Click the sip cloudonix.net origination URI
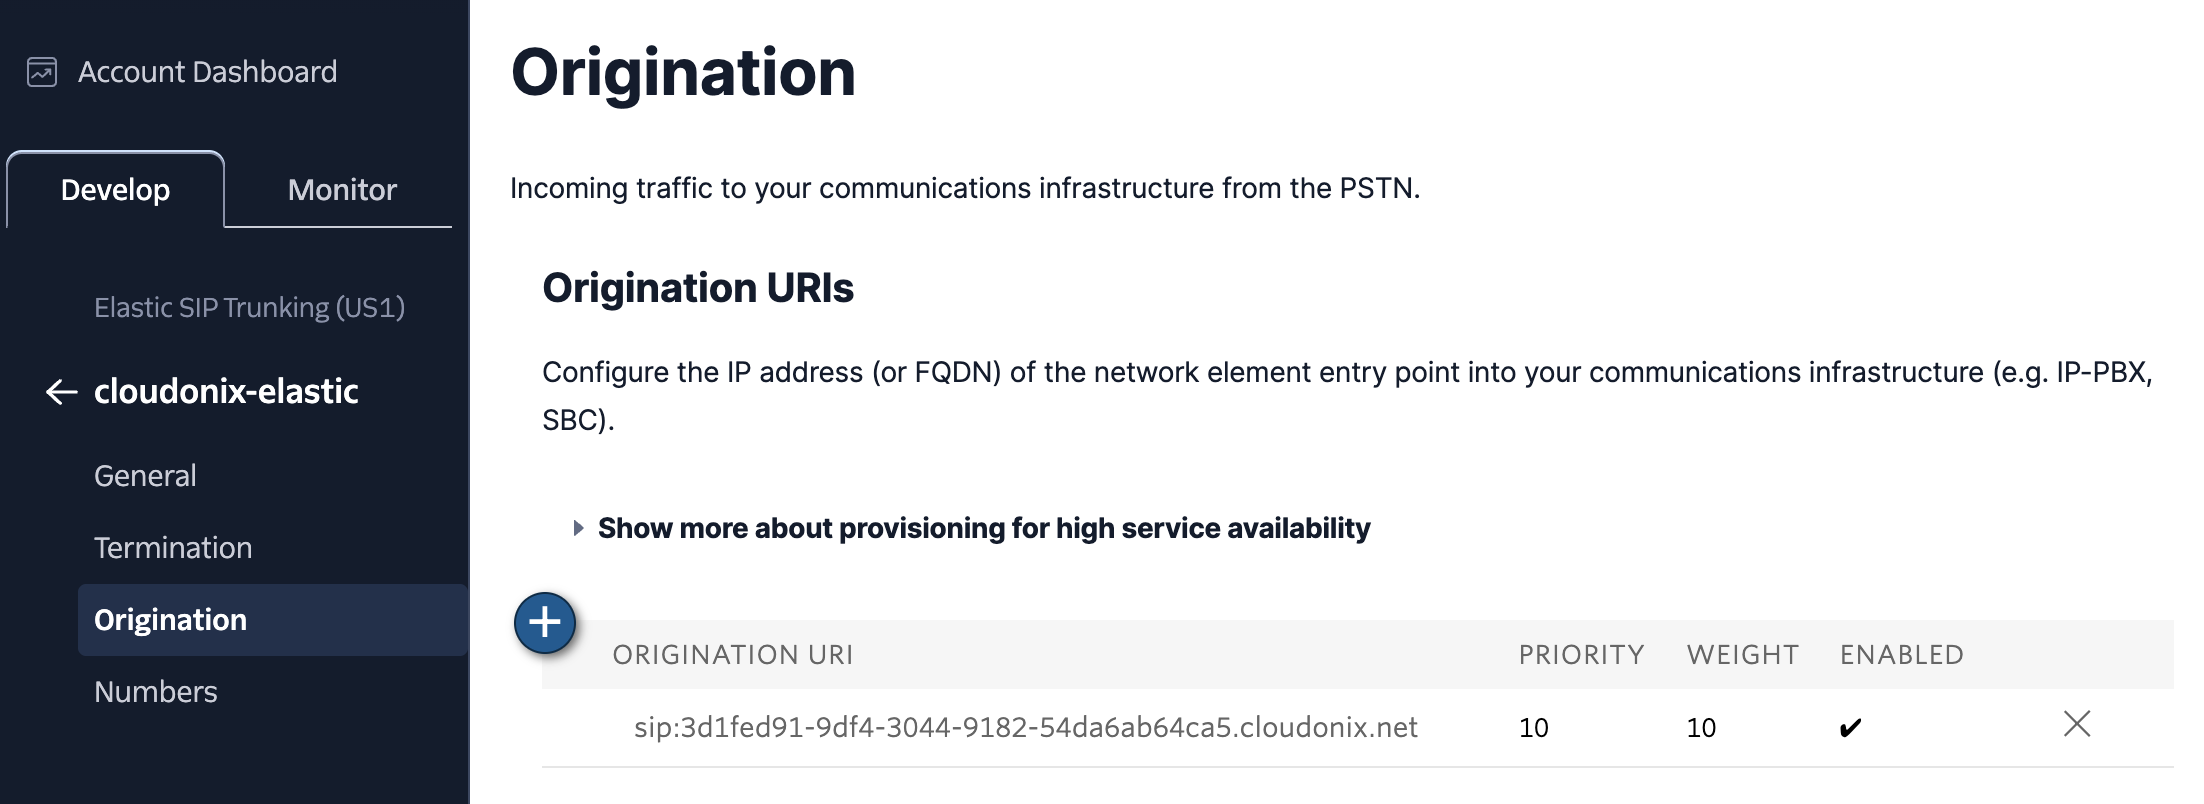 [x=1025, y=728]
